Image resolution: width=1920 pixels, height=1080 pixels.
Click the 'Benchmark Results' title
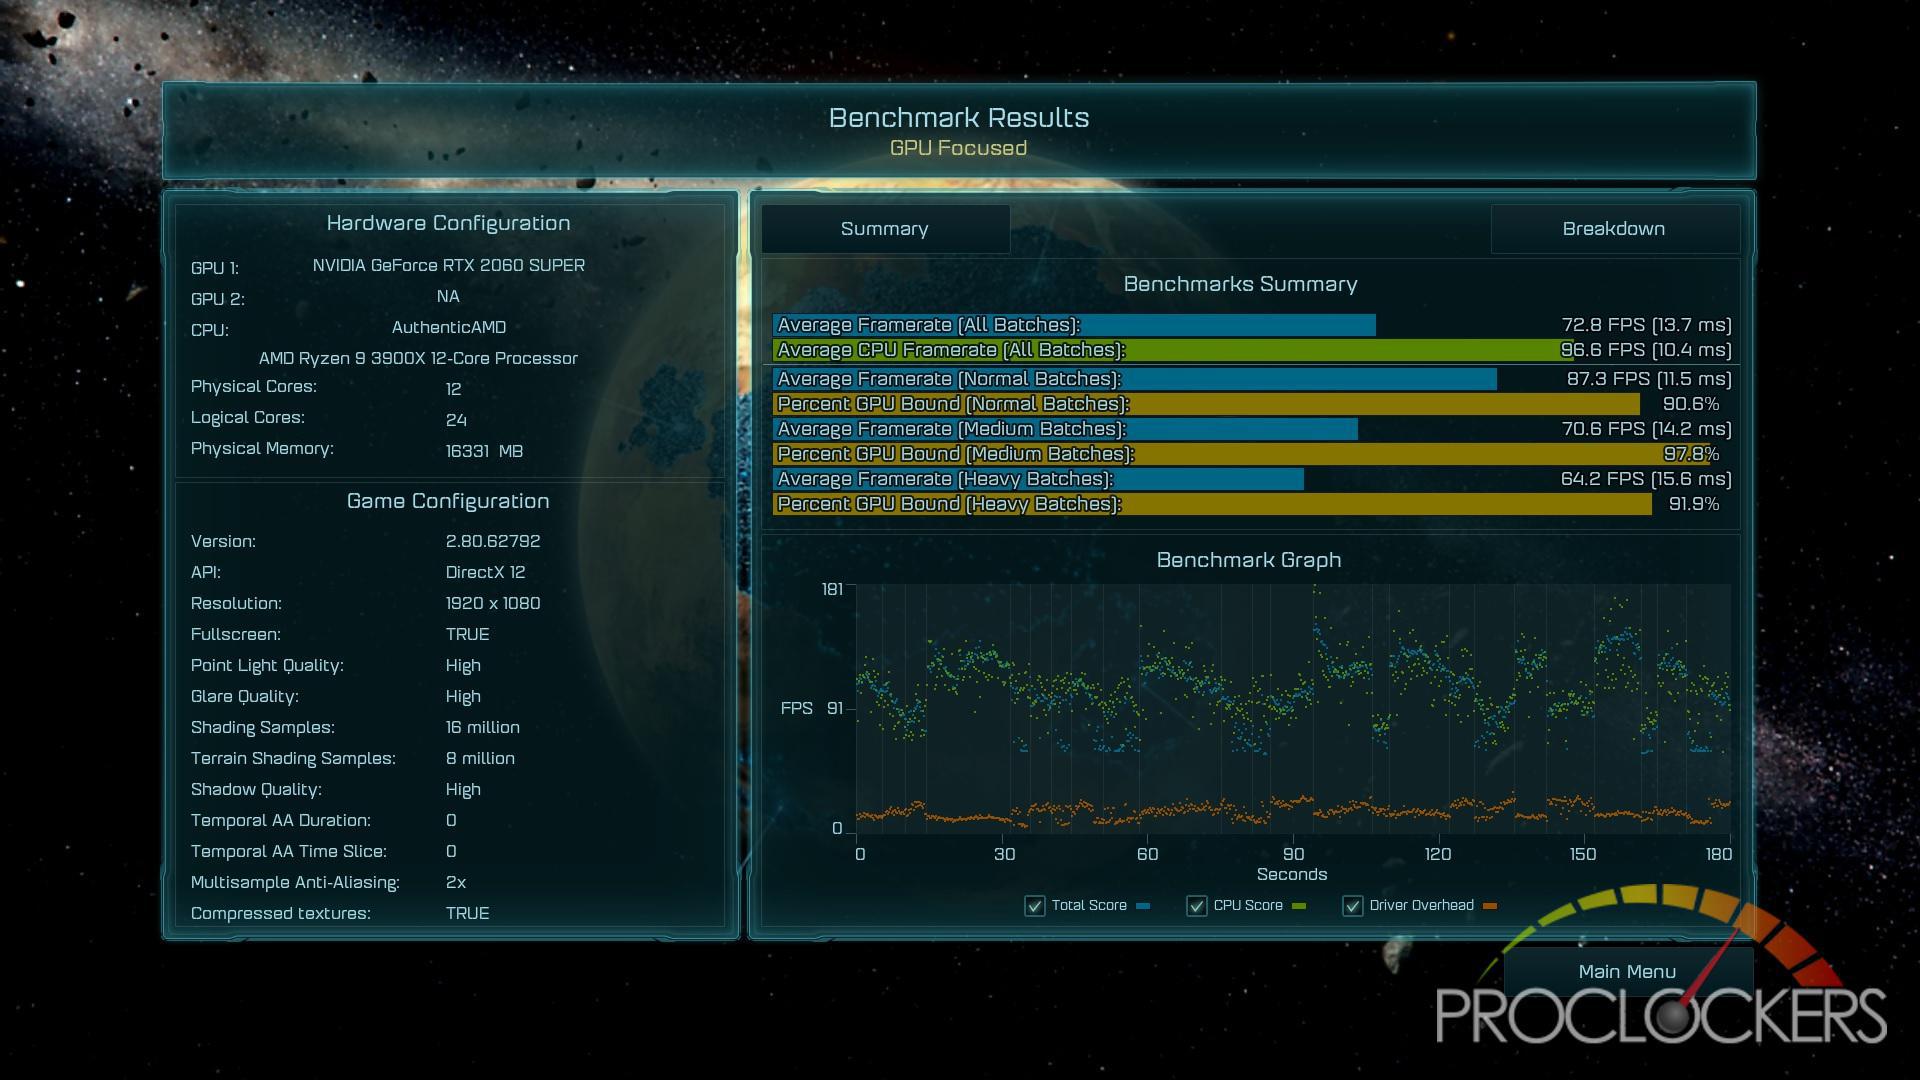pos(959,117)
